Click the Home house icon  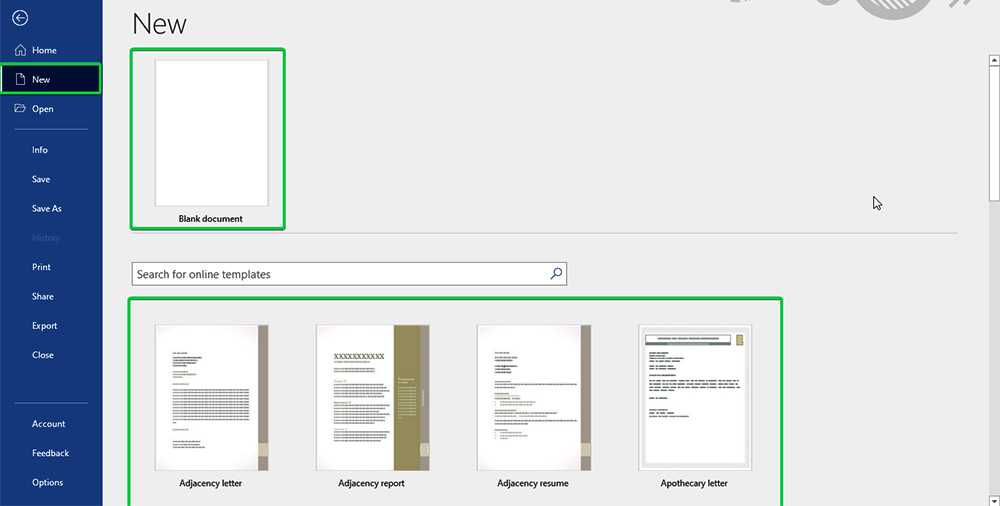tap(20, 50)
